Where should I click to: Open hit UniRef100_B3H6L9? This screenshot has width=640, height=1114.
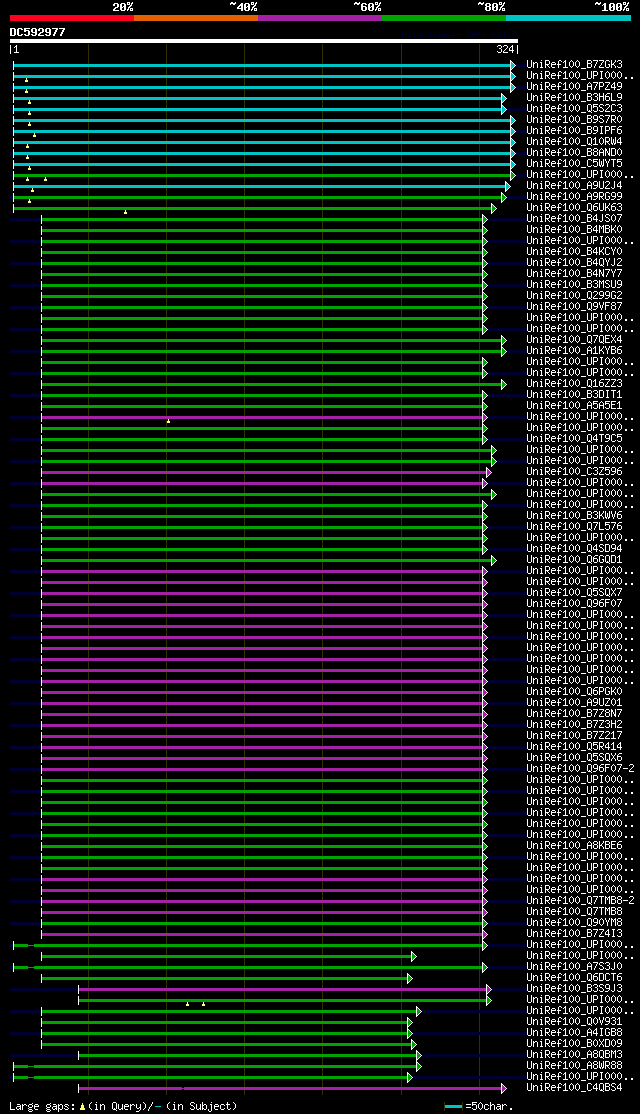pyautogui.click(x=575, y=97)
